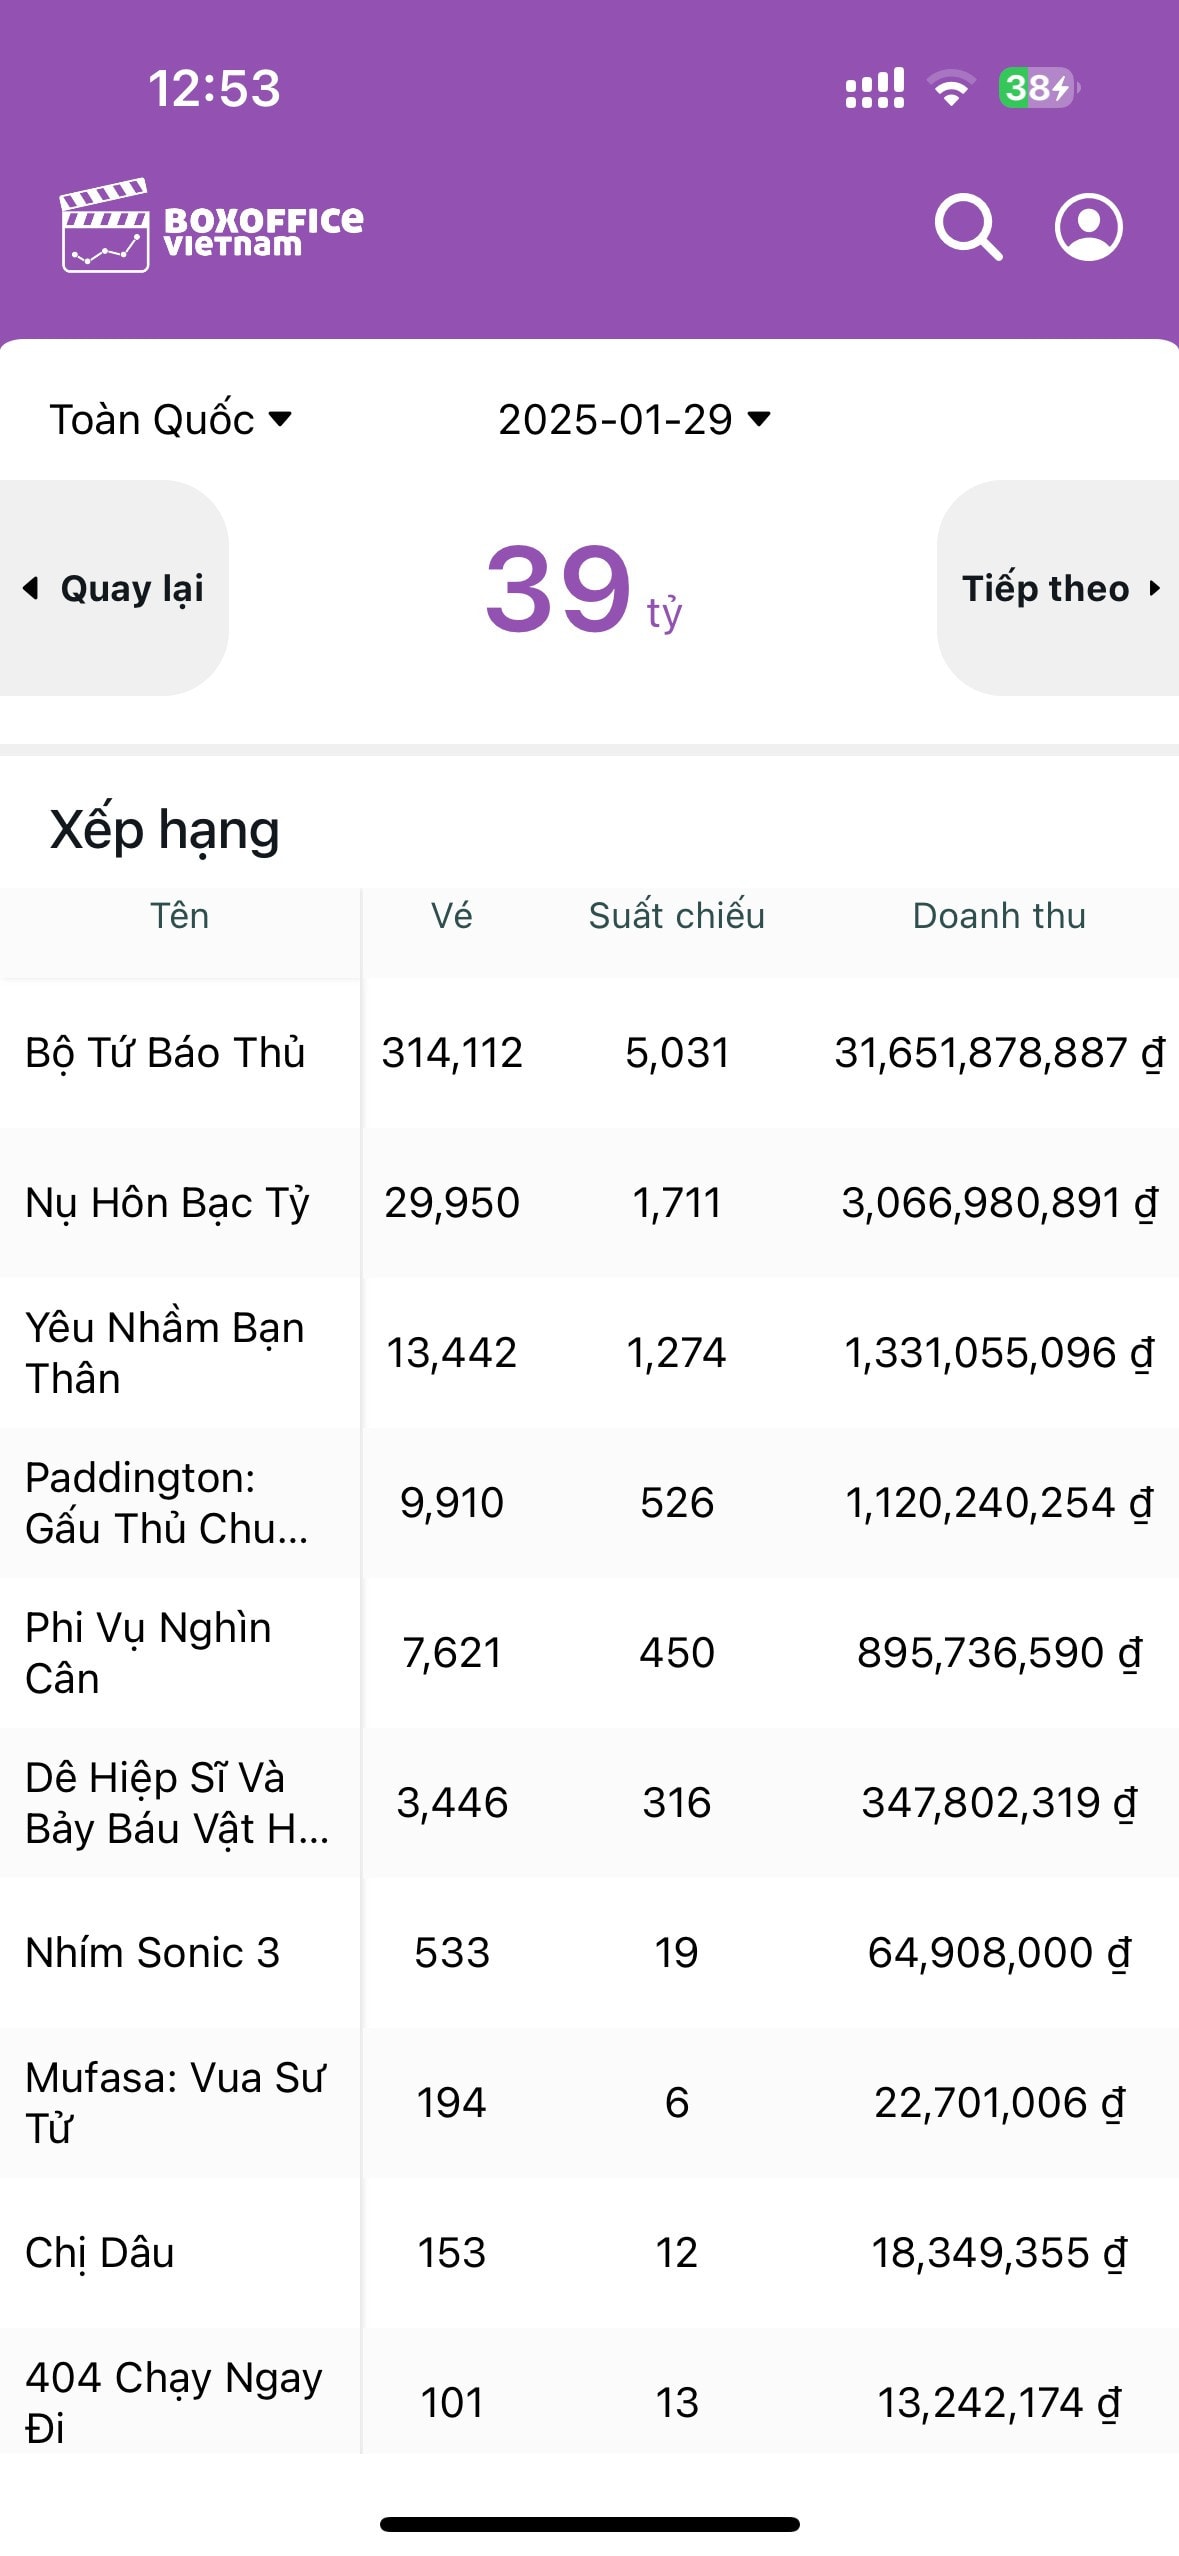
Task: Tap the home indicator bar
Action: (x=589, y=2524)
